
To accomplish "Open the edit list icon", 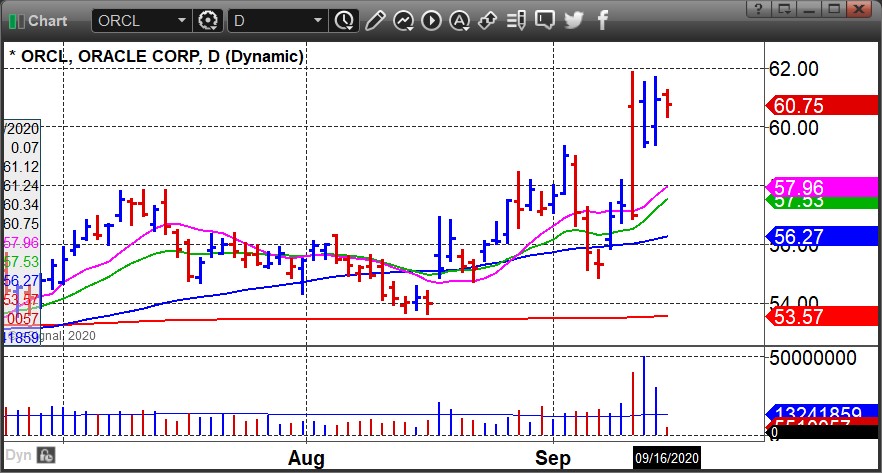I will tap(516, 21).
